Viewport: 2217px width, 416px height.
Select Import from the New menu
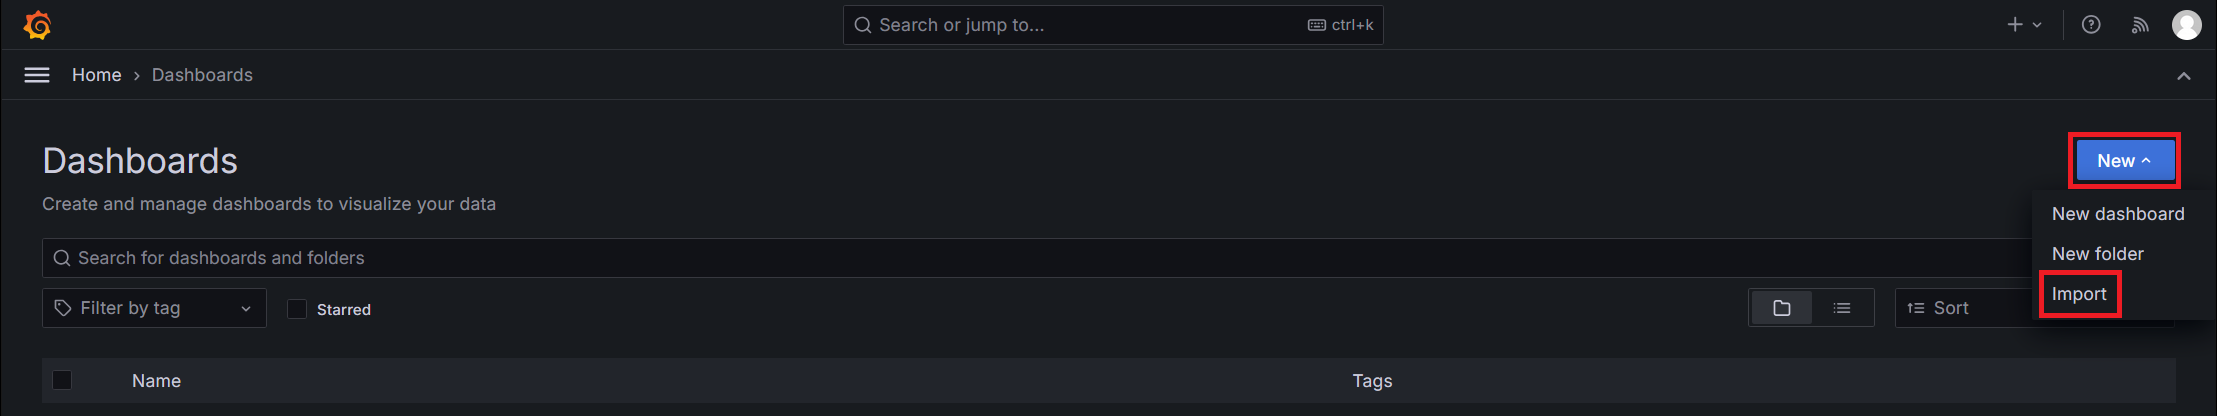click(2079, 294)
